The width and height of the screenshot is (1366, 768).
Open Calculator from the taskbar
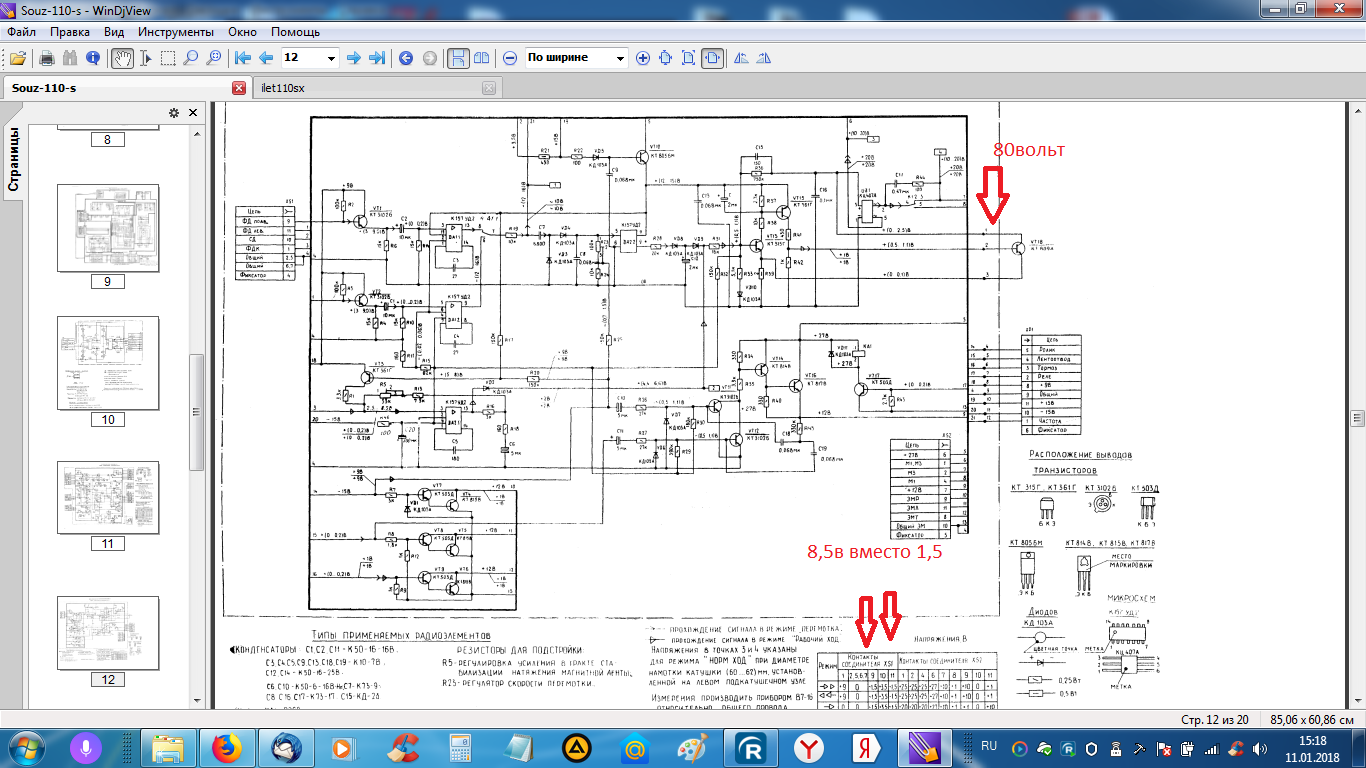tap(461, 748)
